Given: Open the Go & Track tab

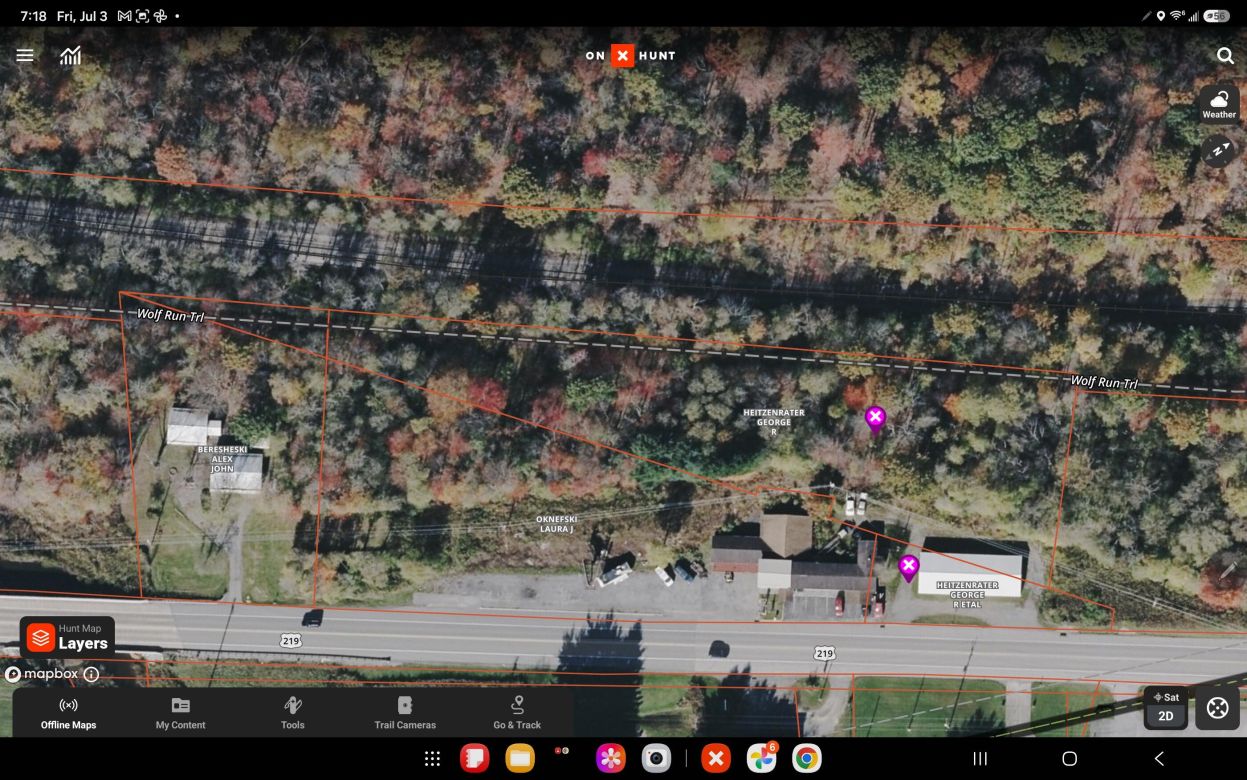Looking at the screenshot, I should tap(517, 713).
